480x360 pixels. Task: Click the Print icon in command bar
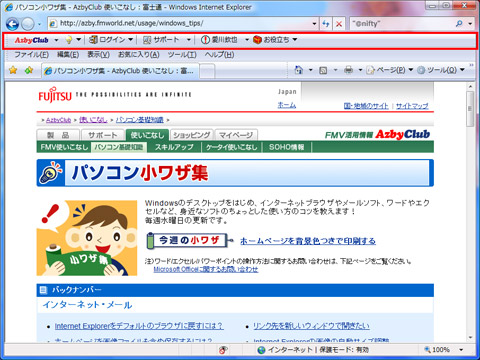coord(349,70)
